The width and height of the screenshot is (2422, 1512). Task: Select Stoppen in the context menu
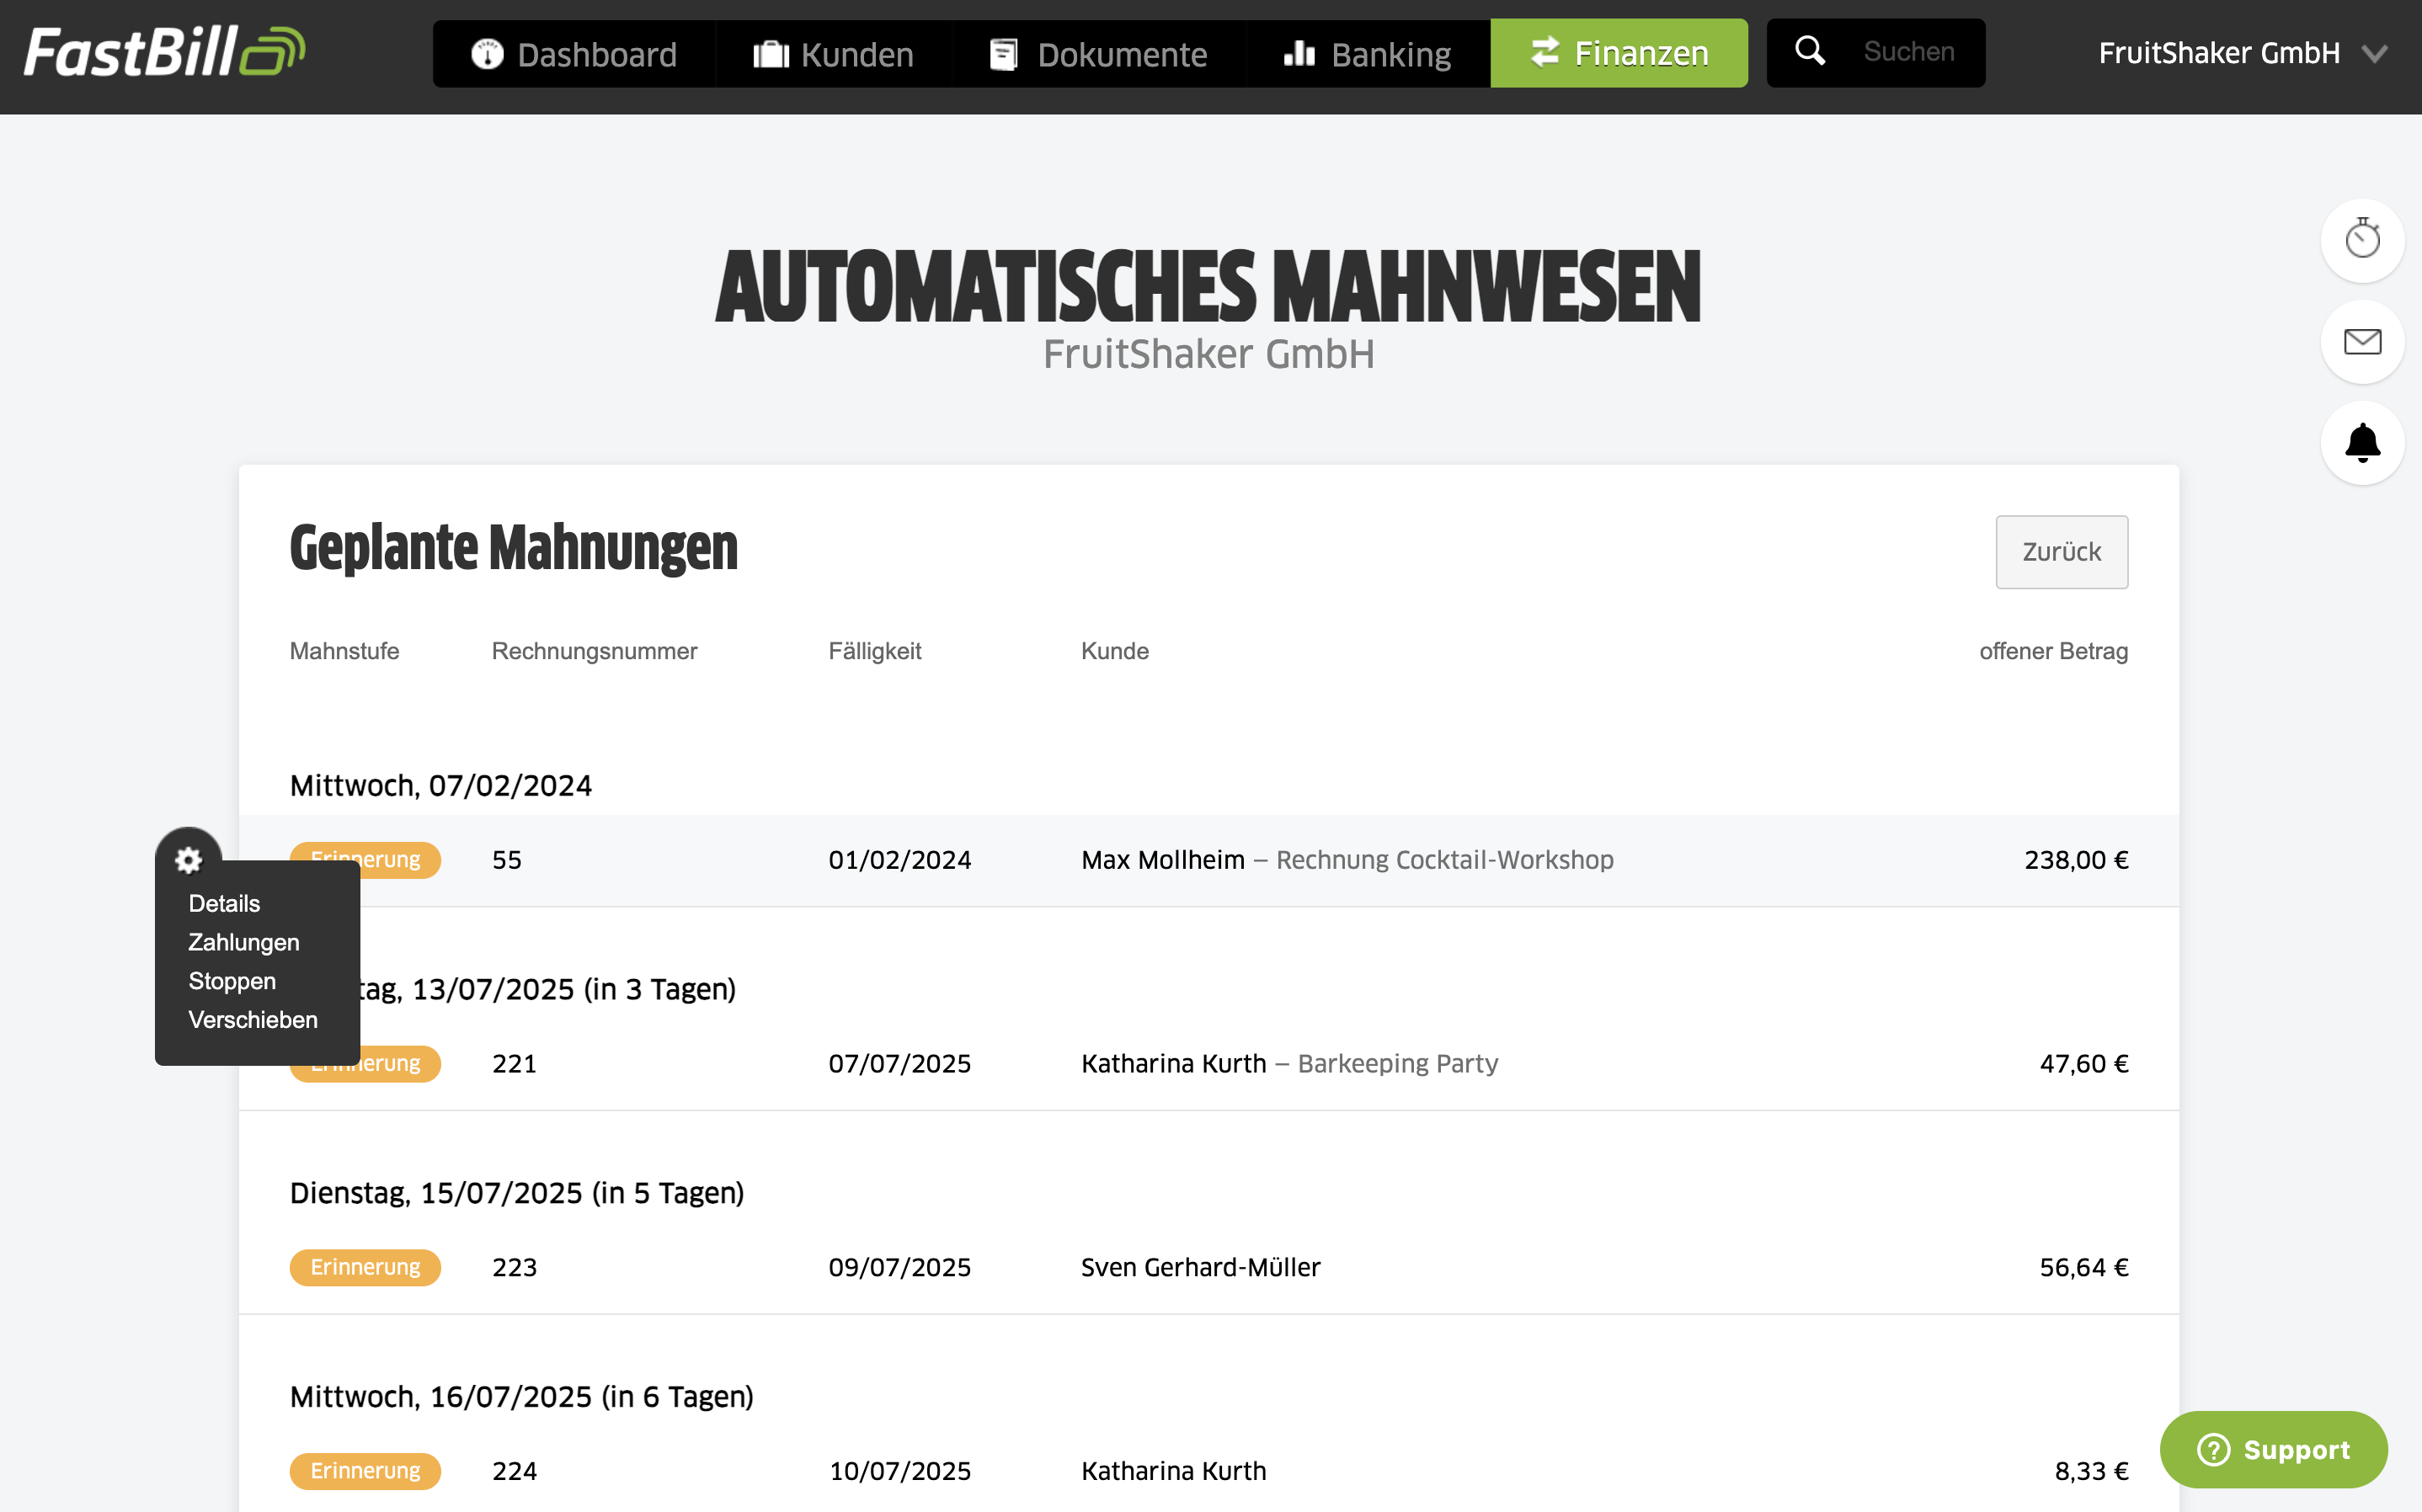coord(232,981)
